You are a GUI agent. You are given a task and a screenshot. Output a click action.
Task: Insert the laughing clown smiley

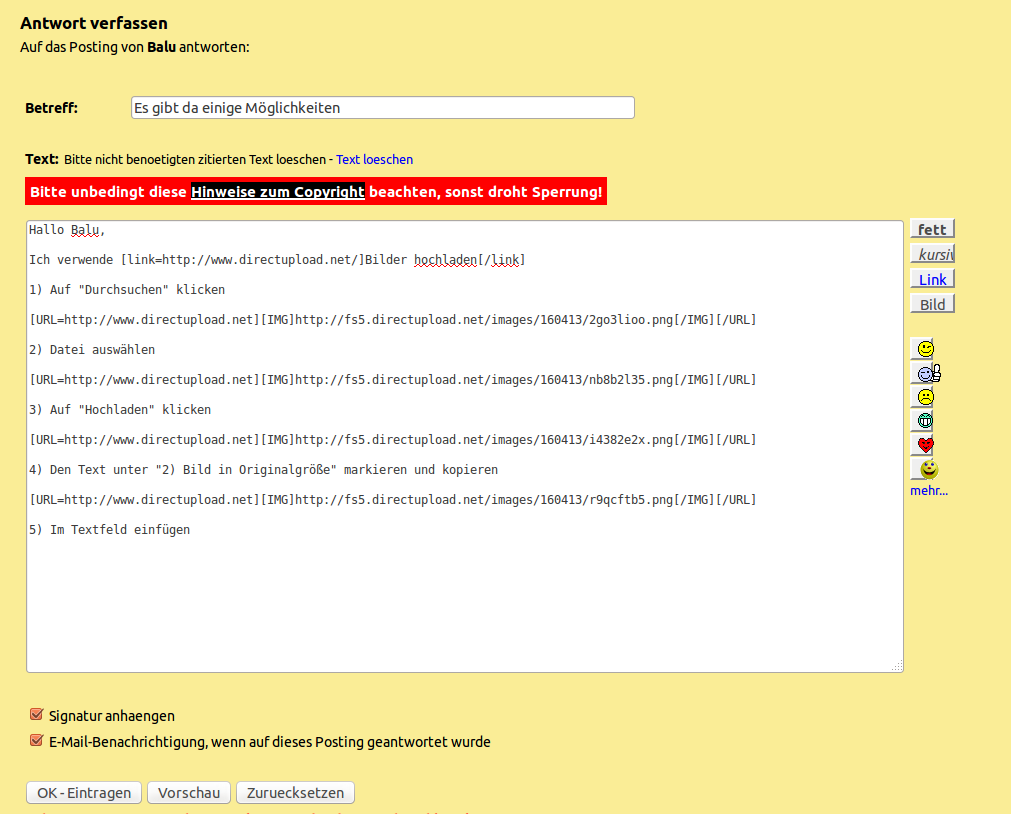pos(927,469)
